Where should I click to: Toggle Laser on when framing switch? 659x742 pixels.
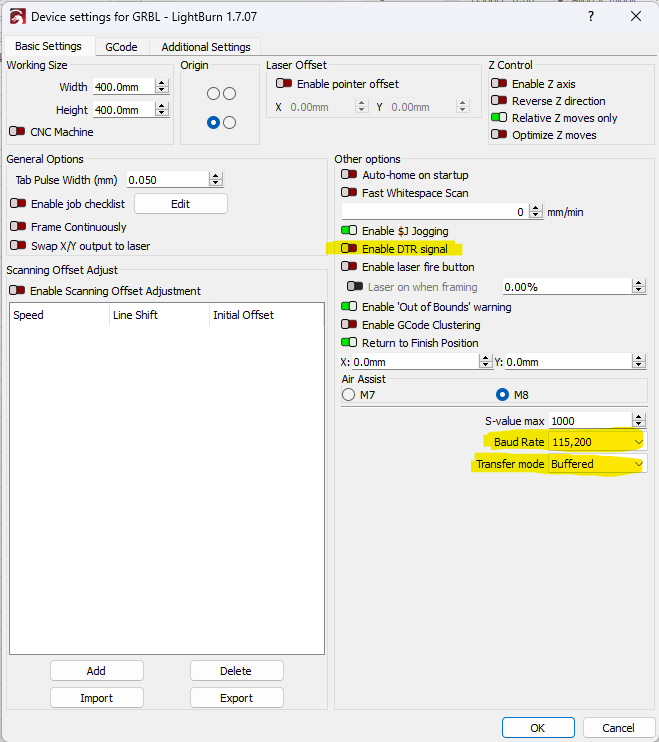(x=355, y=286)
